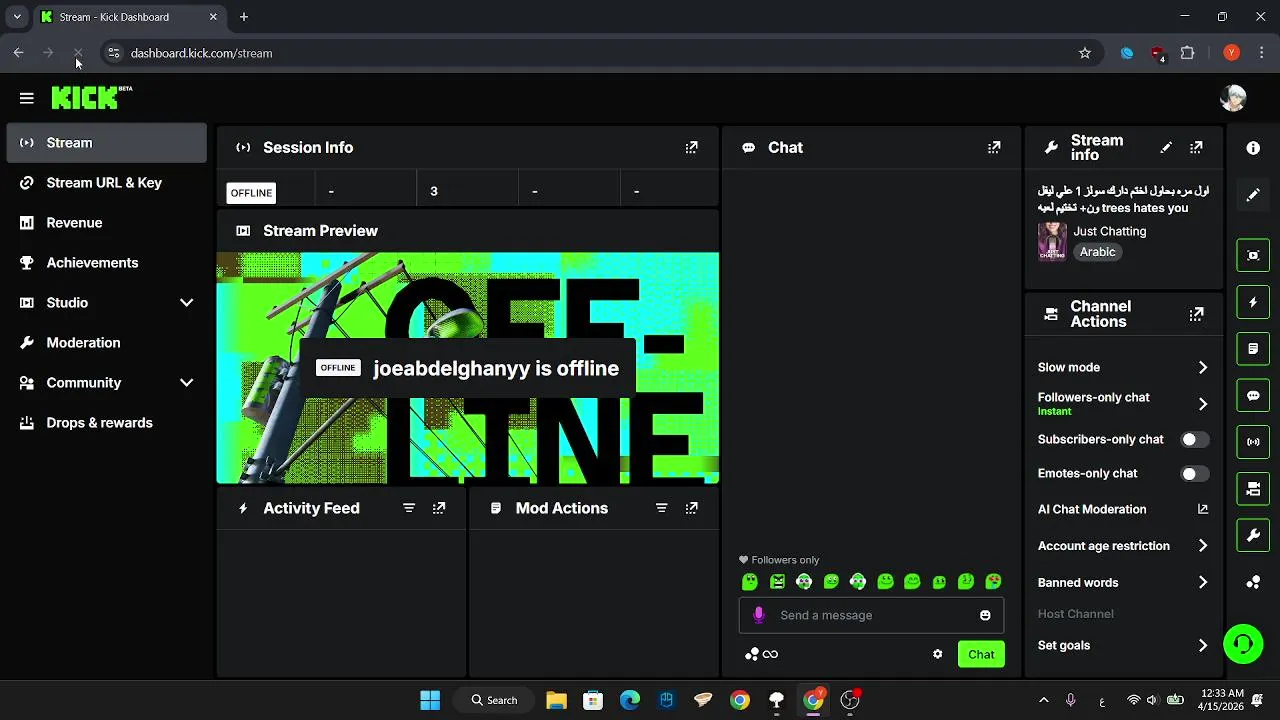Image resolution: width=1280 pixels, height=720 pixels.
Task: Toggle the stream info wrench widget in right rail
Action: point(1253,536)
